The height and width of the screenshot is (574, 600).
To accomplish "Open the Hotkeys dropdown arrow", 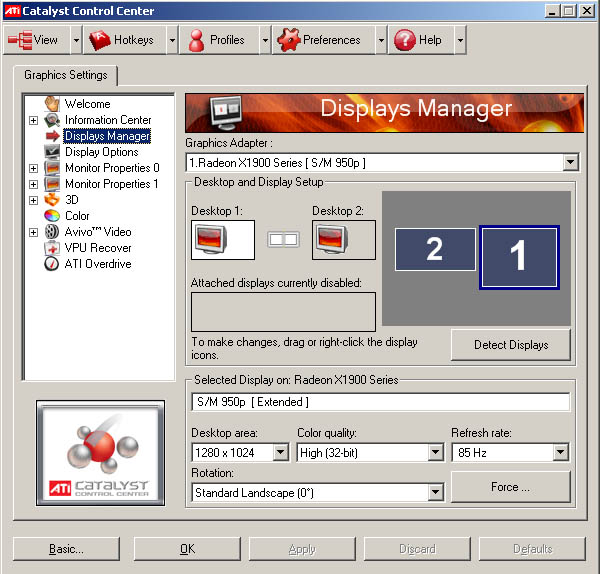I will point(173,40).
